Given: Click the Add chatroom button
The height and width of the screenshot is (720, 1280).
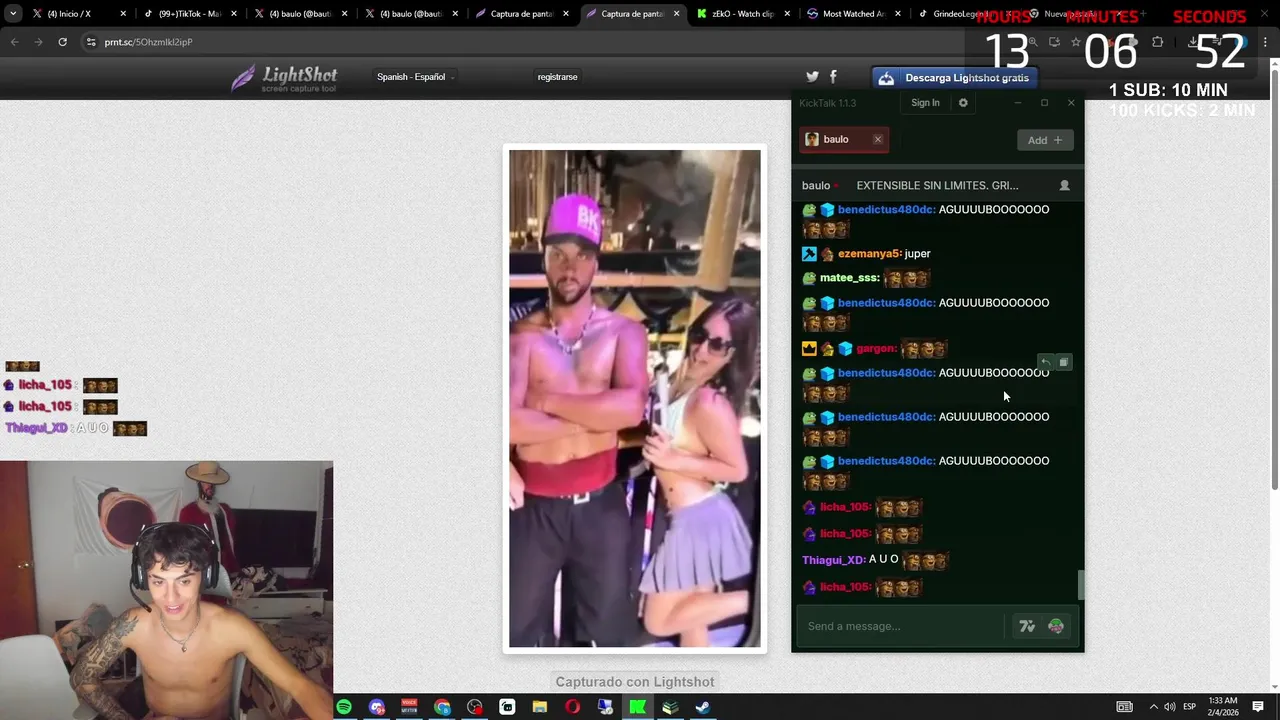Looking at the screenshot, I should 1045,140.
